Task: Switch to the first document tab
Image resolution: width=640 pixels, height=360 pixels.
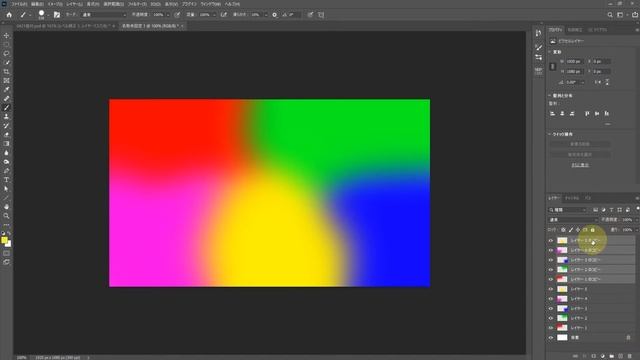Action: [64, 26]
